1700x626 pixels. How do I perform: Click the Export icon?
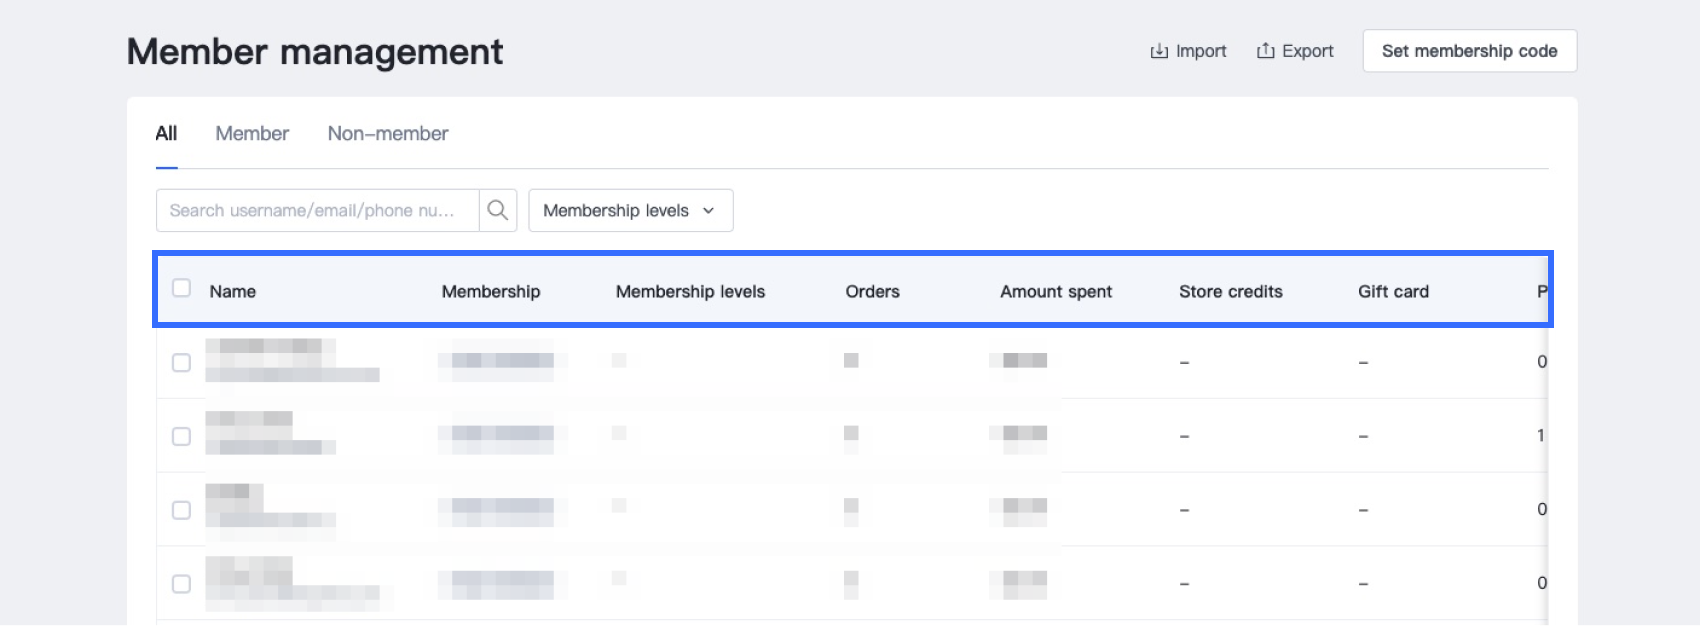click(1265, 51)
